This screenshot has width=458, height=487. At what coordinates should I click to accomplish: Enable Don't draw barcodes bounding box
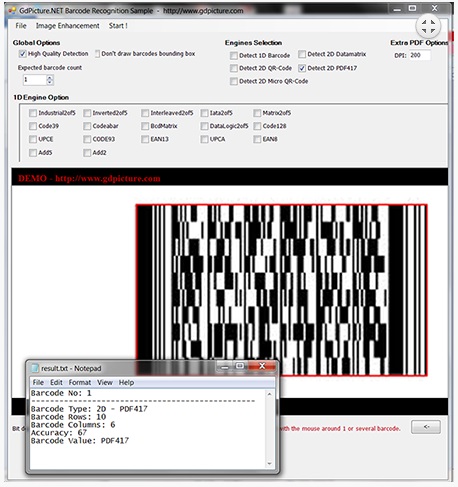pyautogui.click(x=97, y=54)
